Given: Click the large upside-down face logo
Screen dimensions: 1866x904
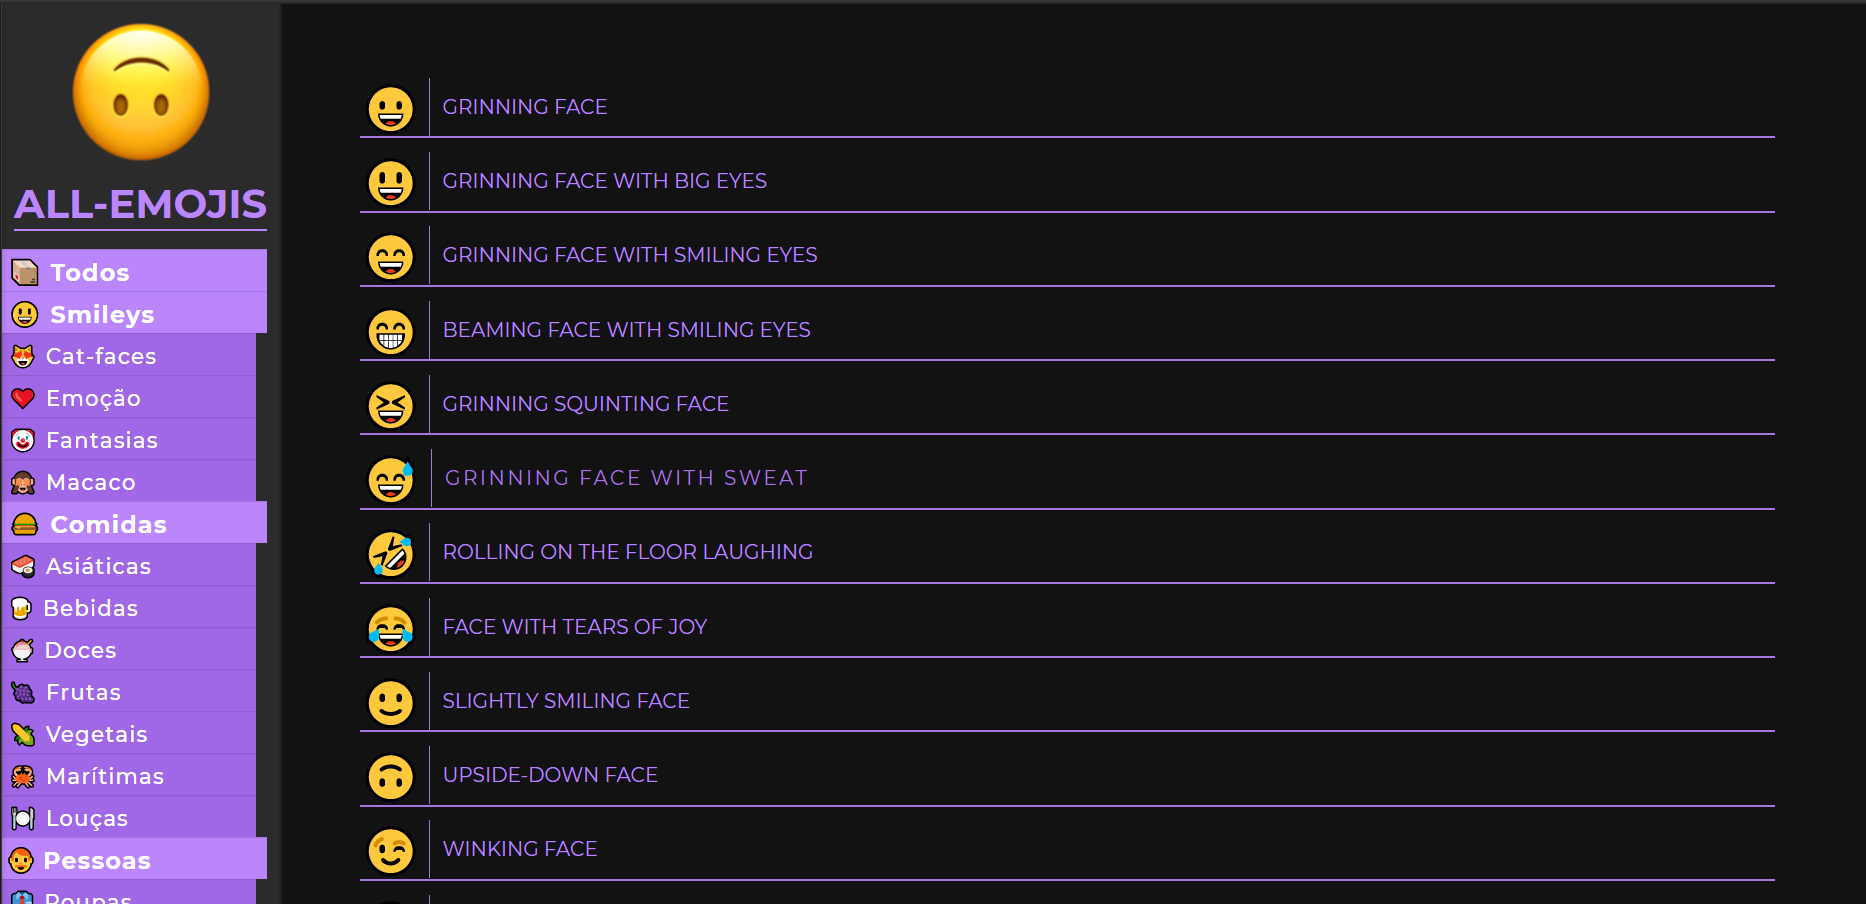Looking at the screenshot, I should coord(141,92).
